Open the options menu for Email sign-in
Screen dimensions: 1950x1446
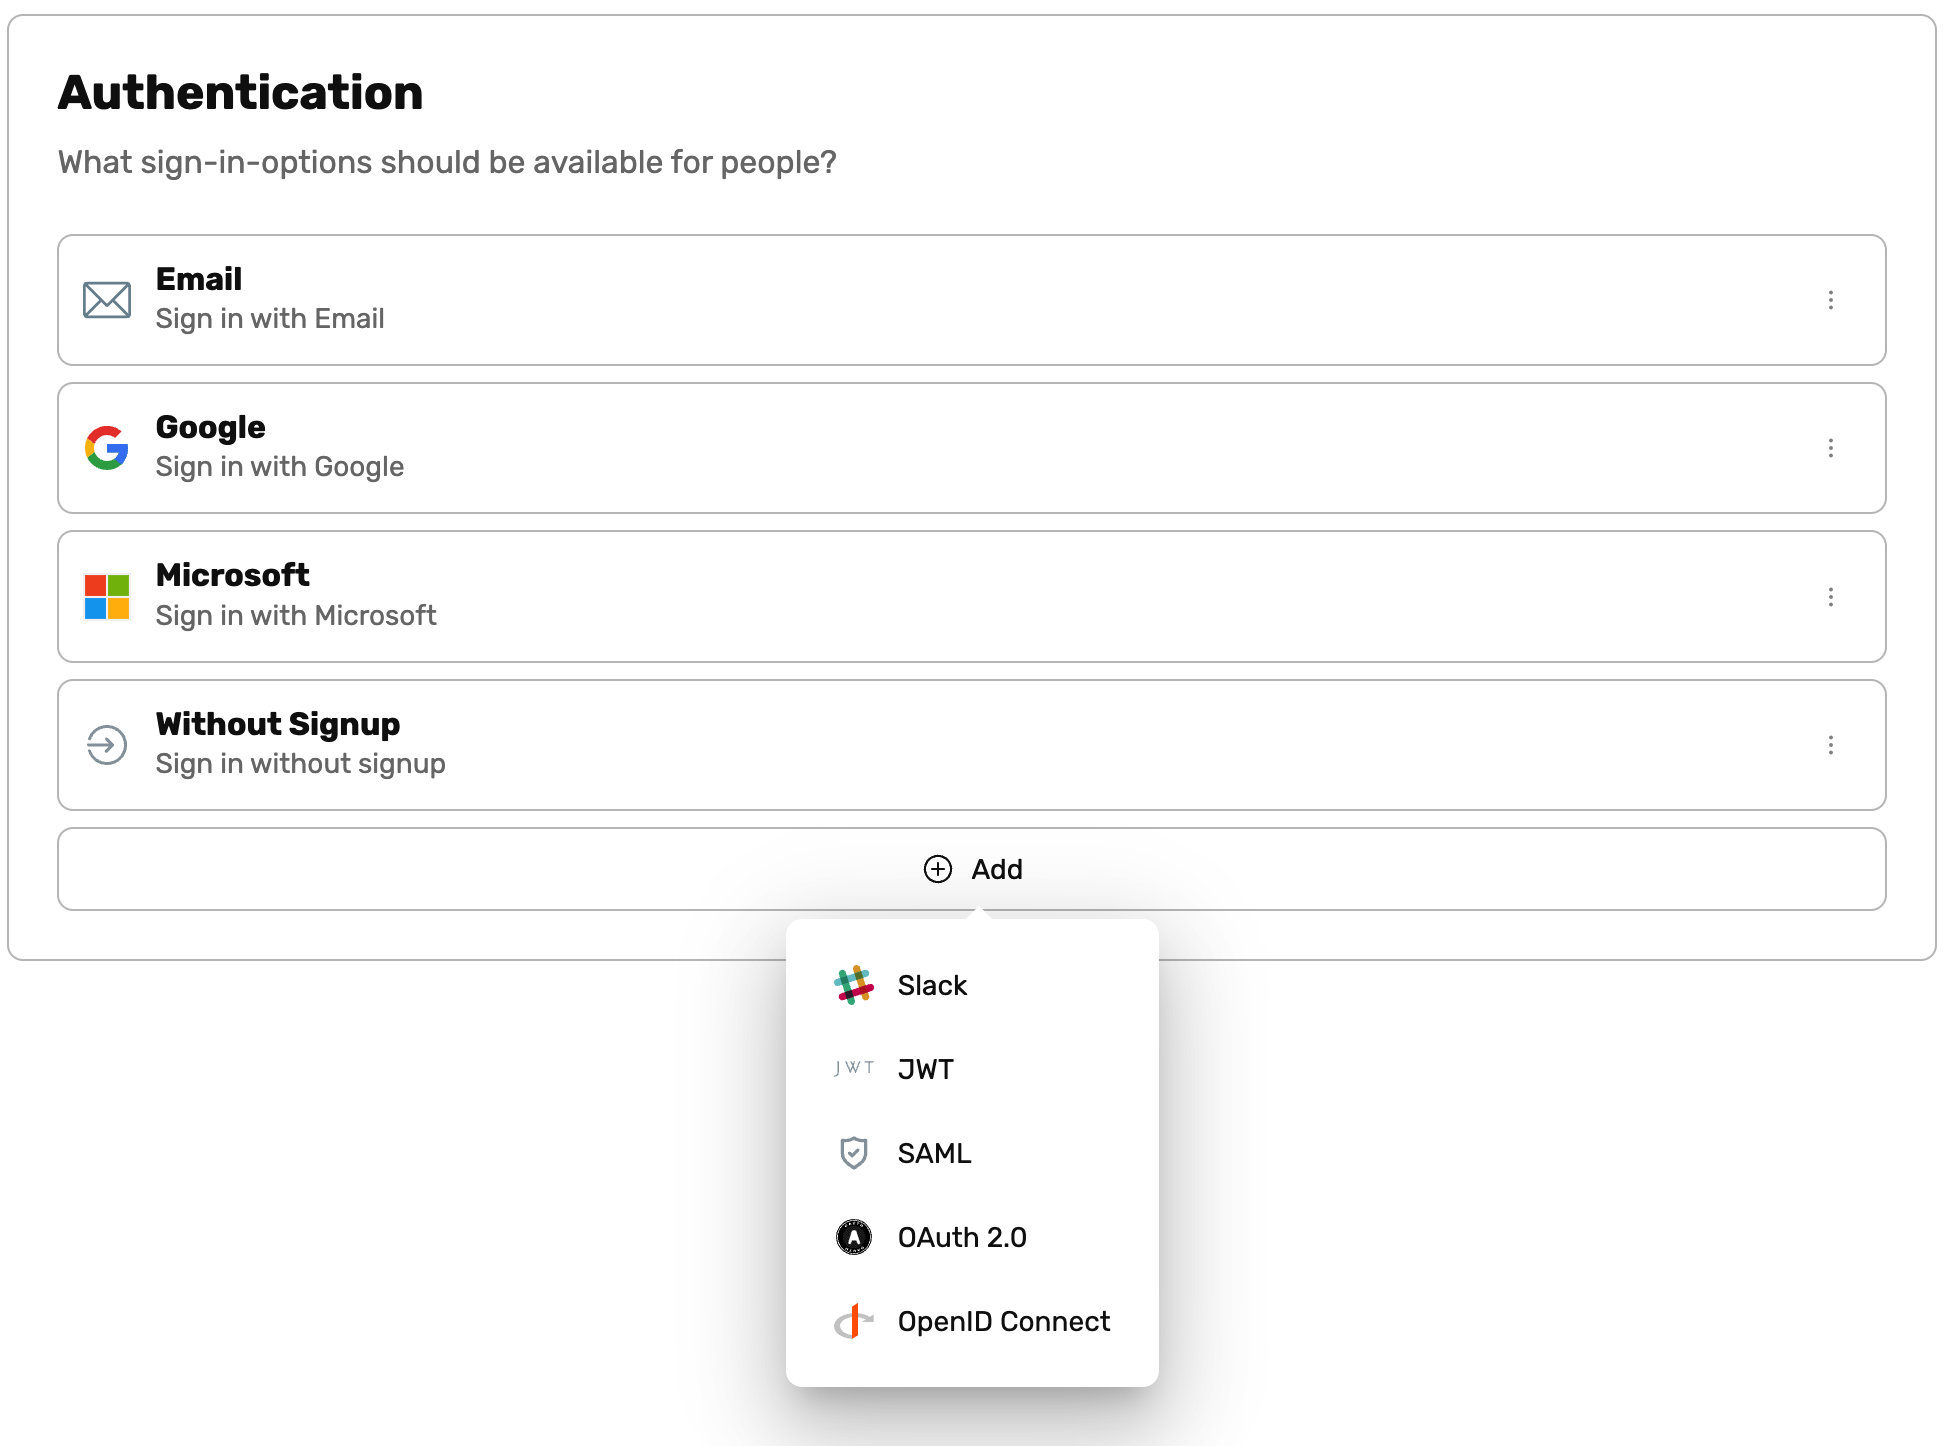click(1831, 300)
